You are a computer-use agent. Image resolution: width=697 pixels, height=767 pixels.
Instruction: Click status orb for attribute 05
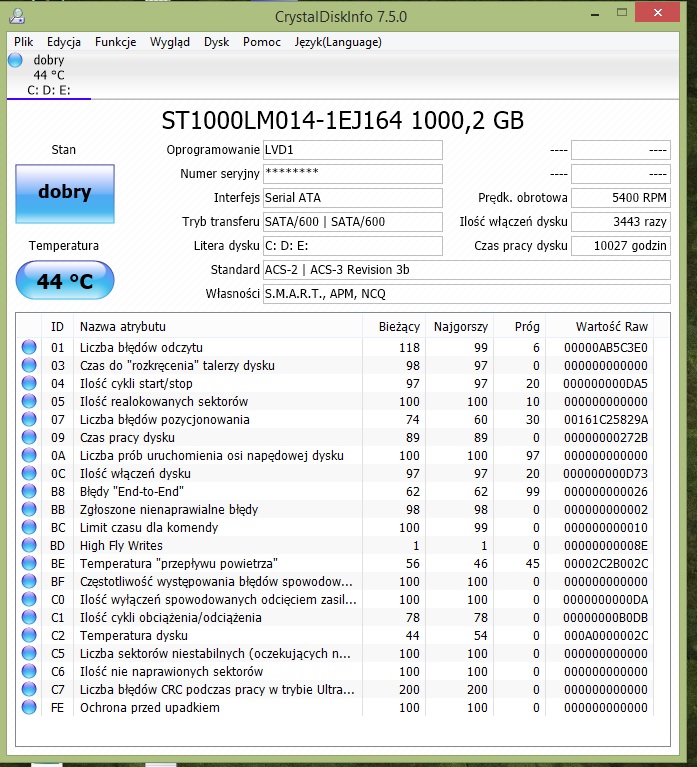click(x=29, y=402)
